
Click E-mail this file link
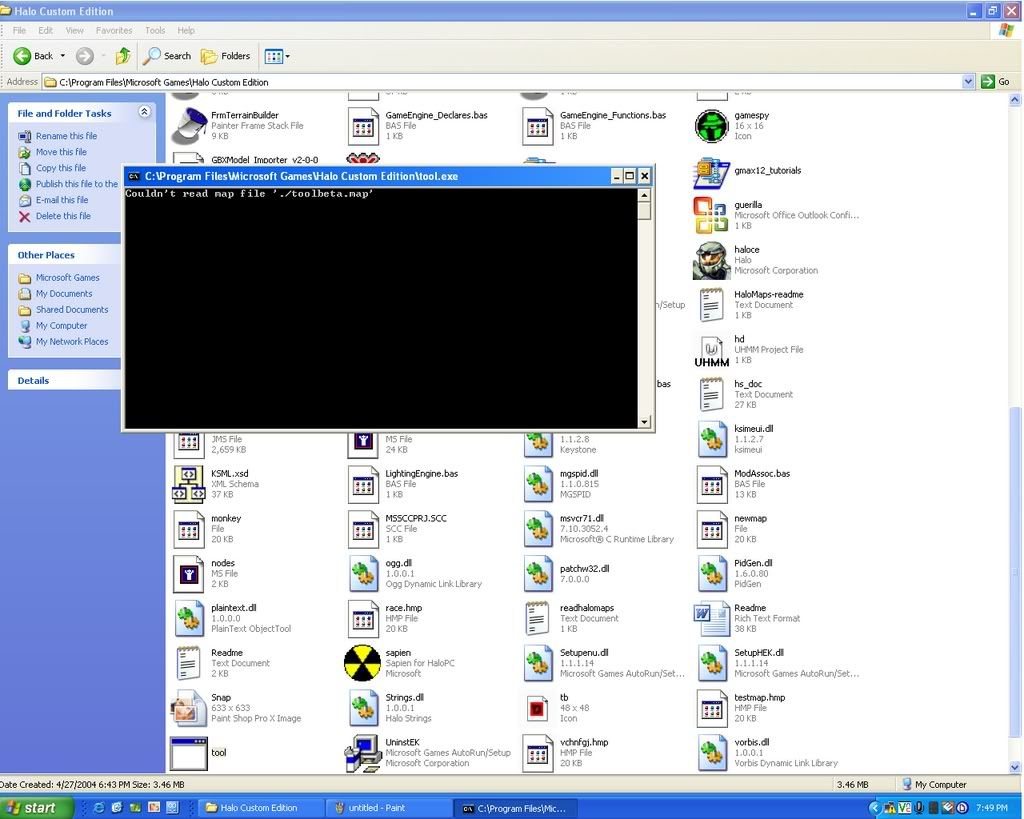(62, 200)
